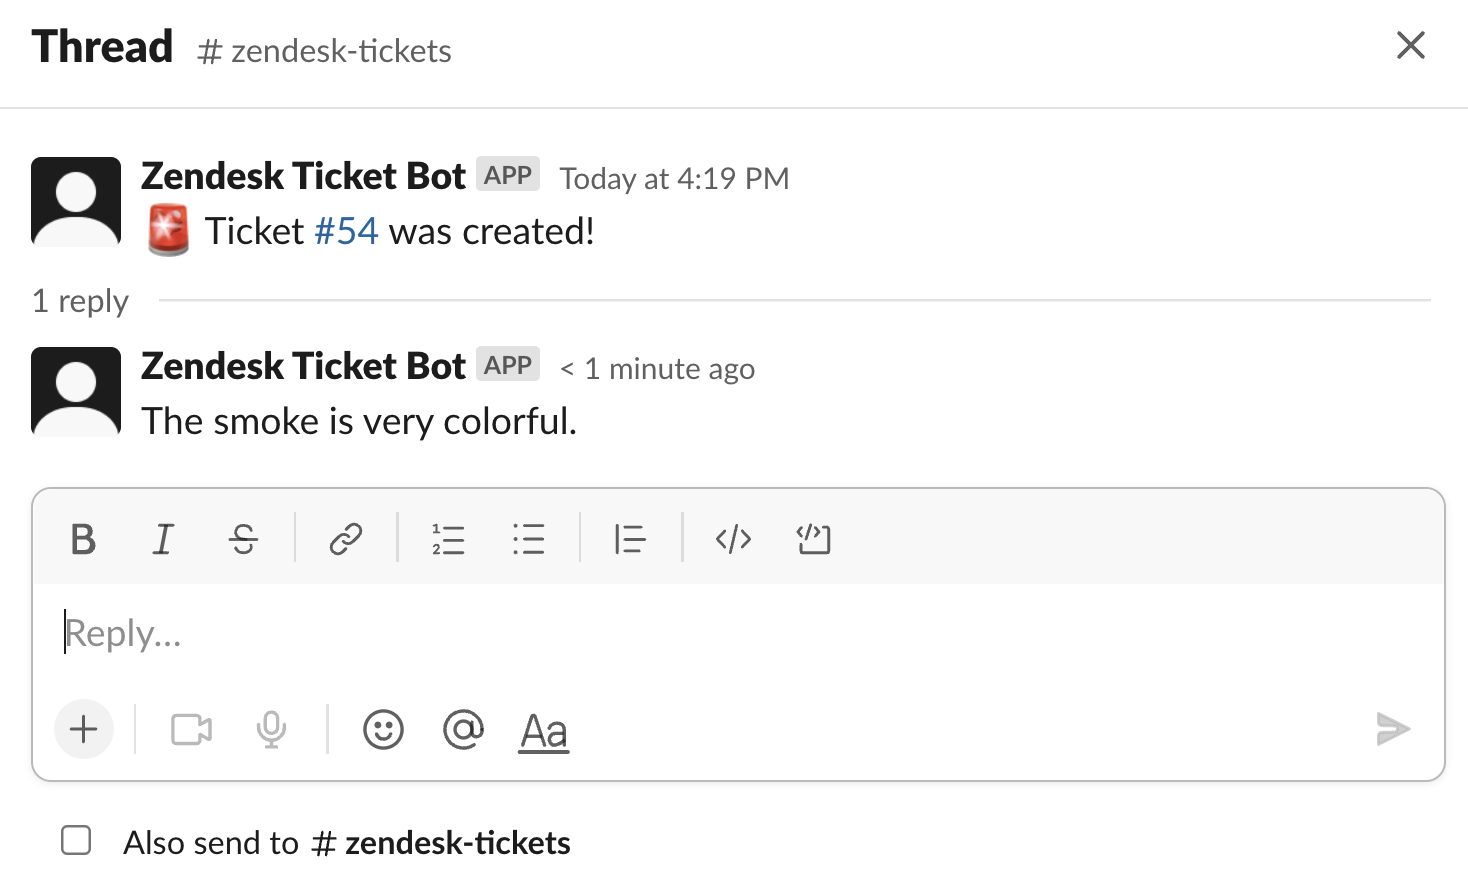This screenshot has width=1468, height=878.
Task: Toggle bold formatting in reply toolbar
Action: [x=84, y=539]
